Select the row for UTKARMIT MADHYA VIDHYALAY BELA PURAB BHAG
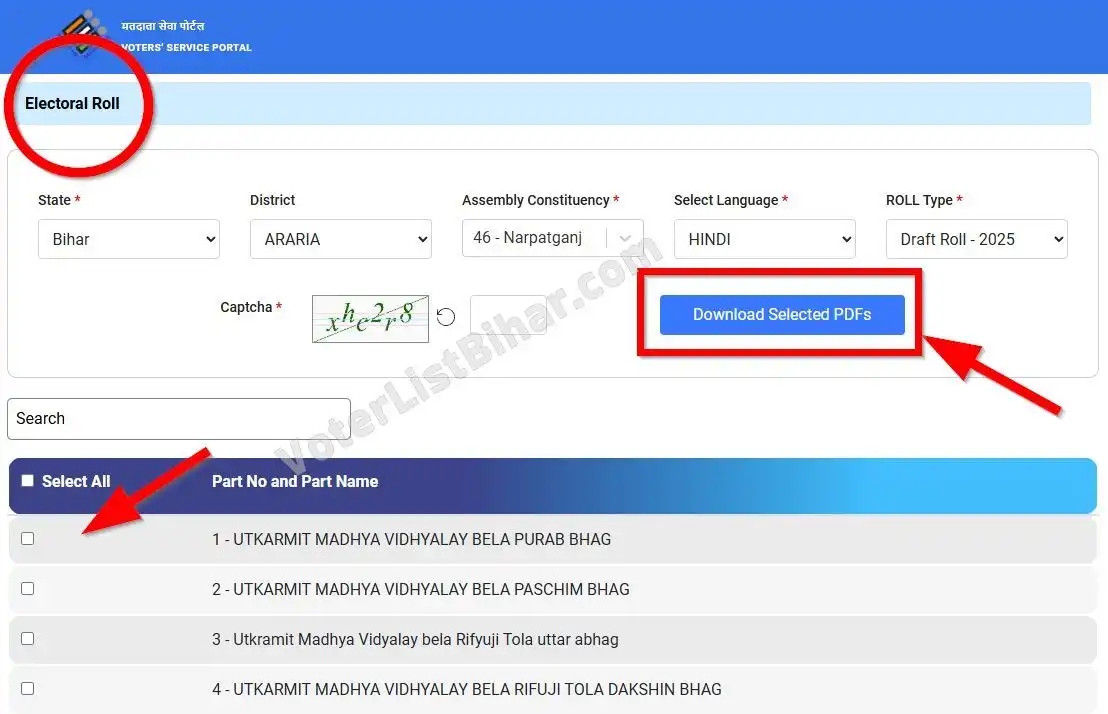Screen dimensions: 1108x714 point(412,538)
